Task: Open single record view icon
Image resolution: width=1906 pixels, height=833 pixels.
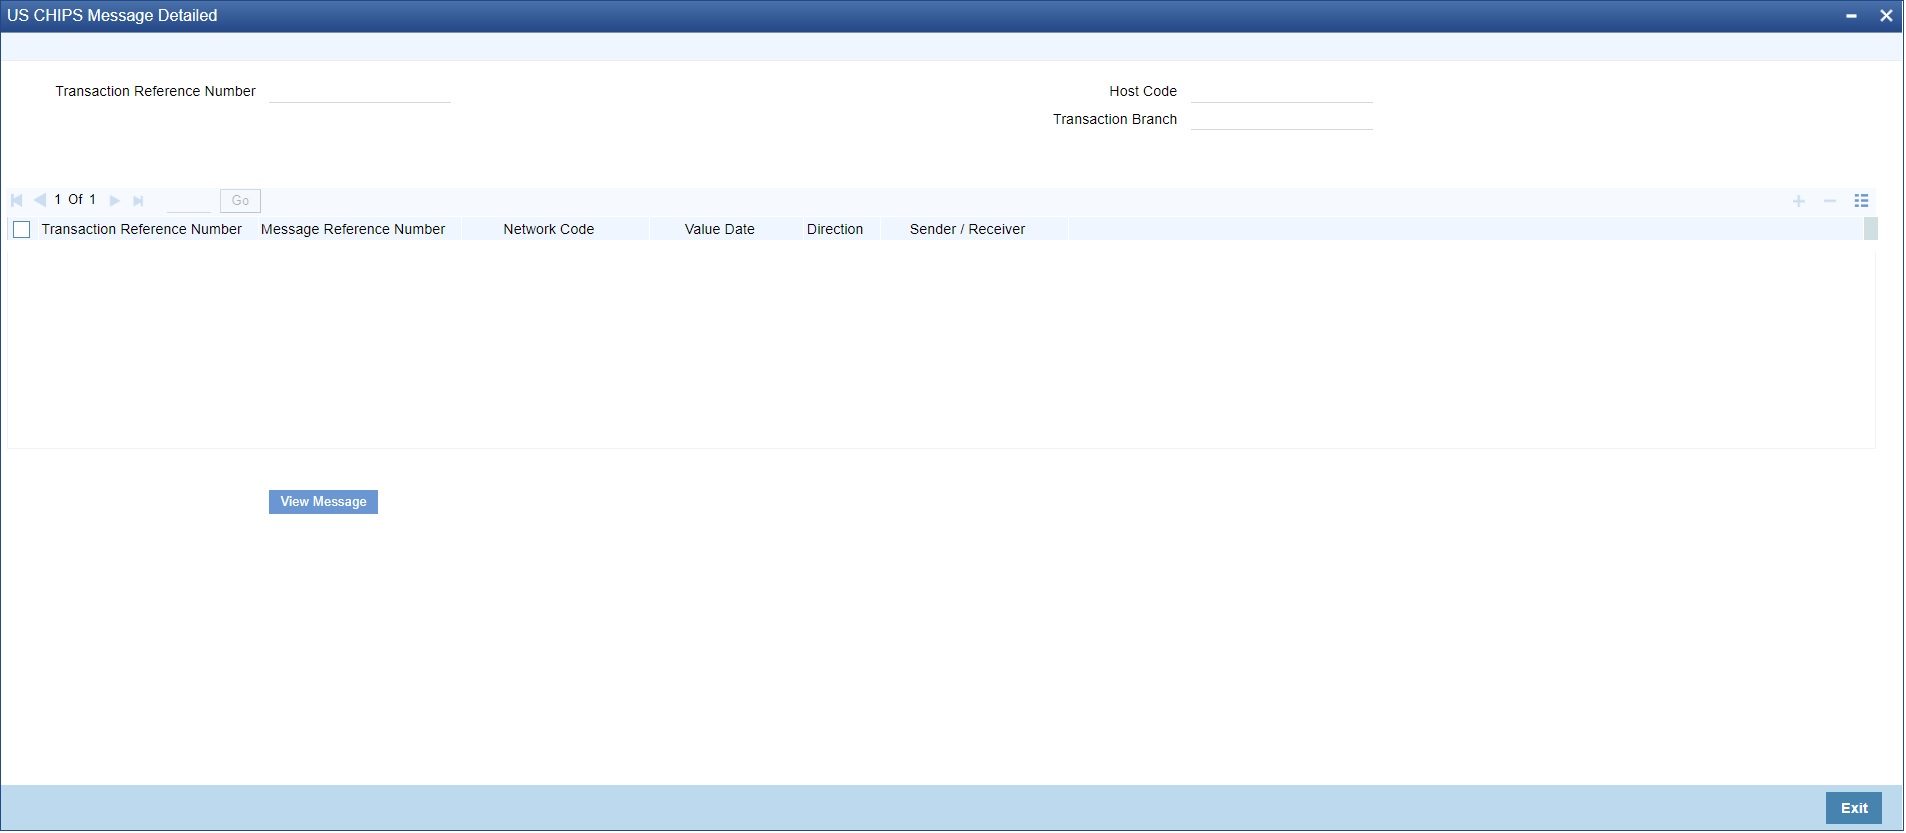Action: [x=1861, y=201]
